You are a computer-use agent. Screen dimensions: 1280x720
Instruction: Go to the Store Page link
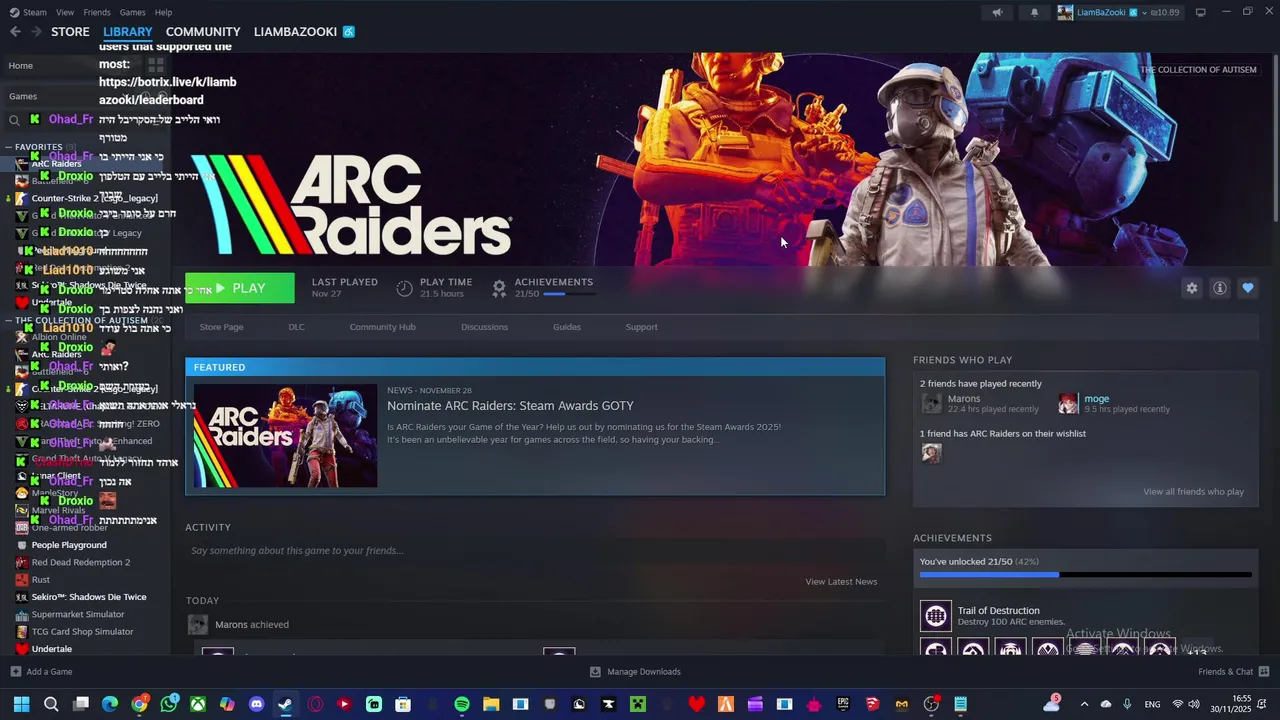pos(221,327)
